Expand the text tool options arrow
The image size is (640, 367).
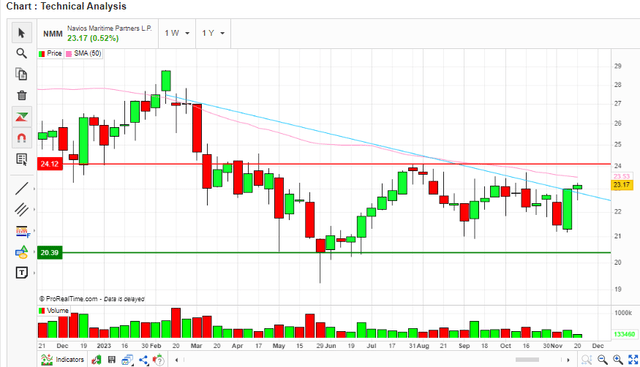[34, 273]
